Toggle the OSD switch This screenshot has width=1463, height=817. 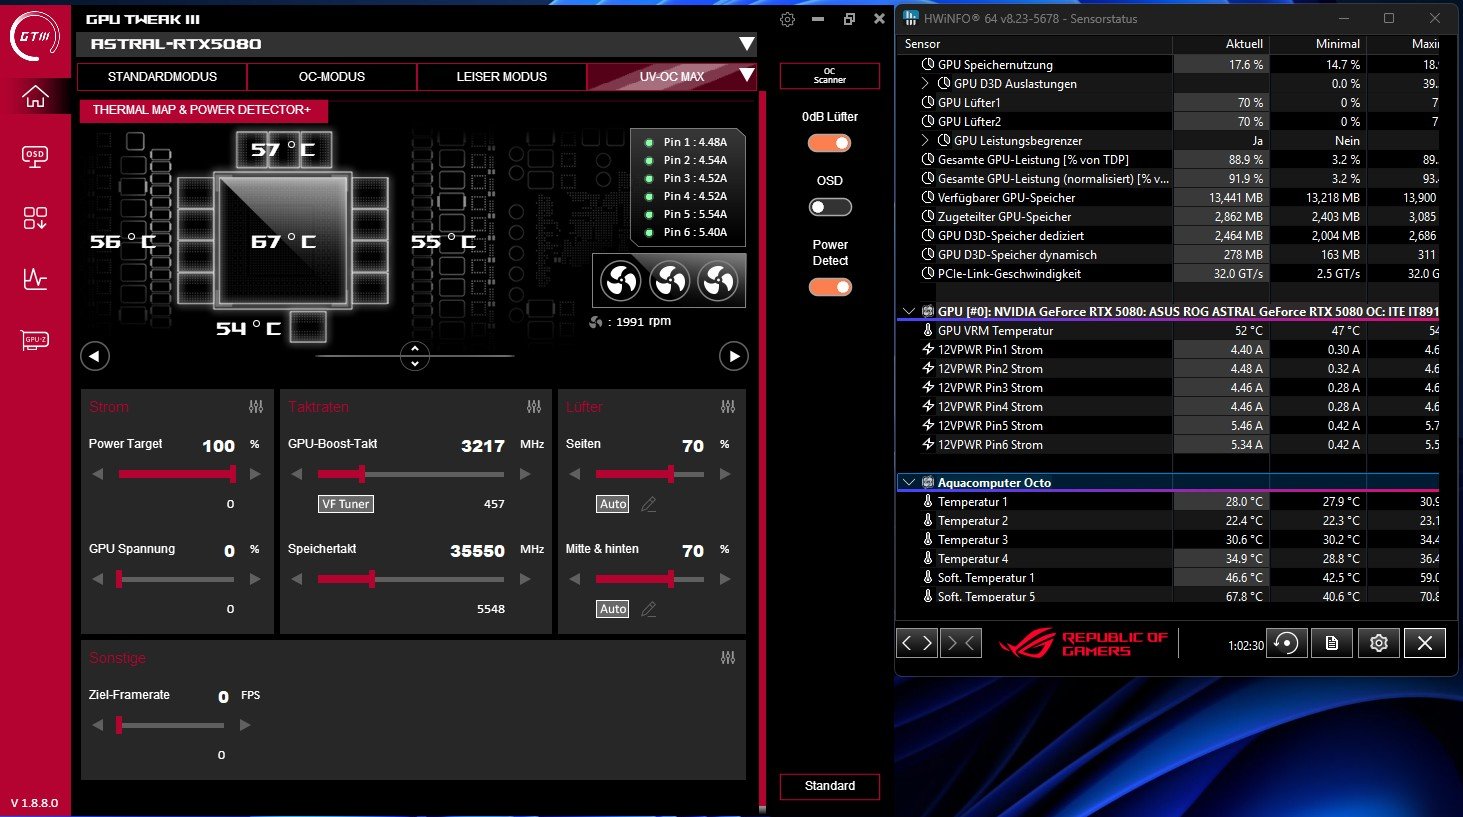[x=830, y=207]
